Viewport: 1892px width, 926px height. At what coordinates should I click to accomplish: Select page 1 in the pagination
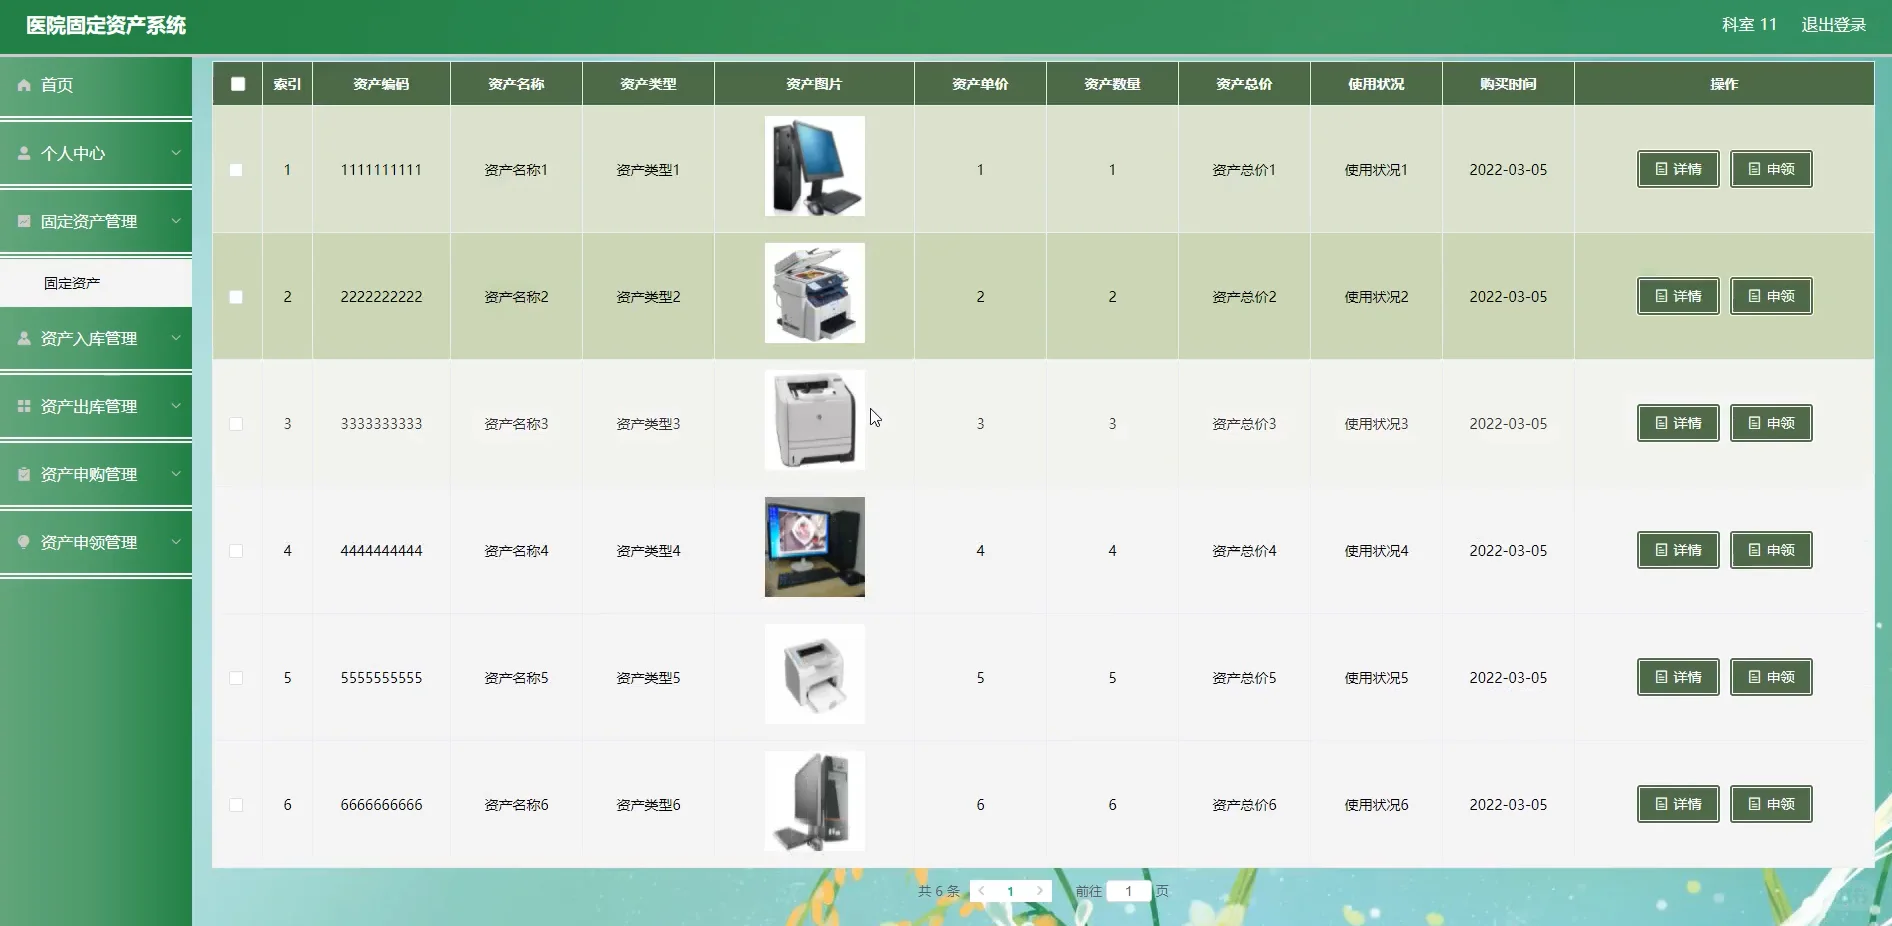pos(1010,891)
